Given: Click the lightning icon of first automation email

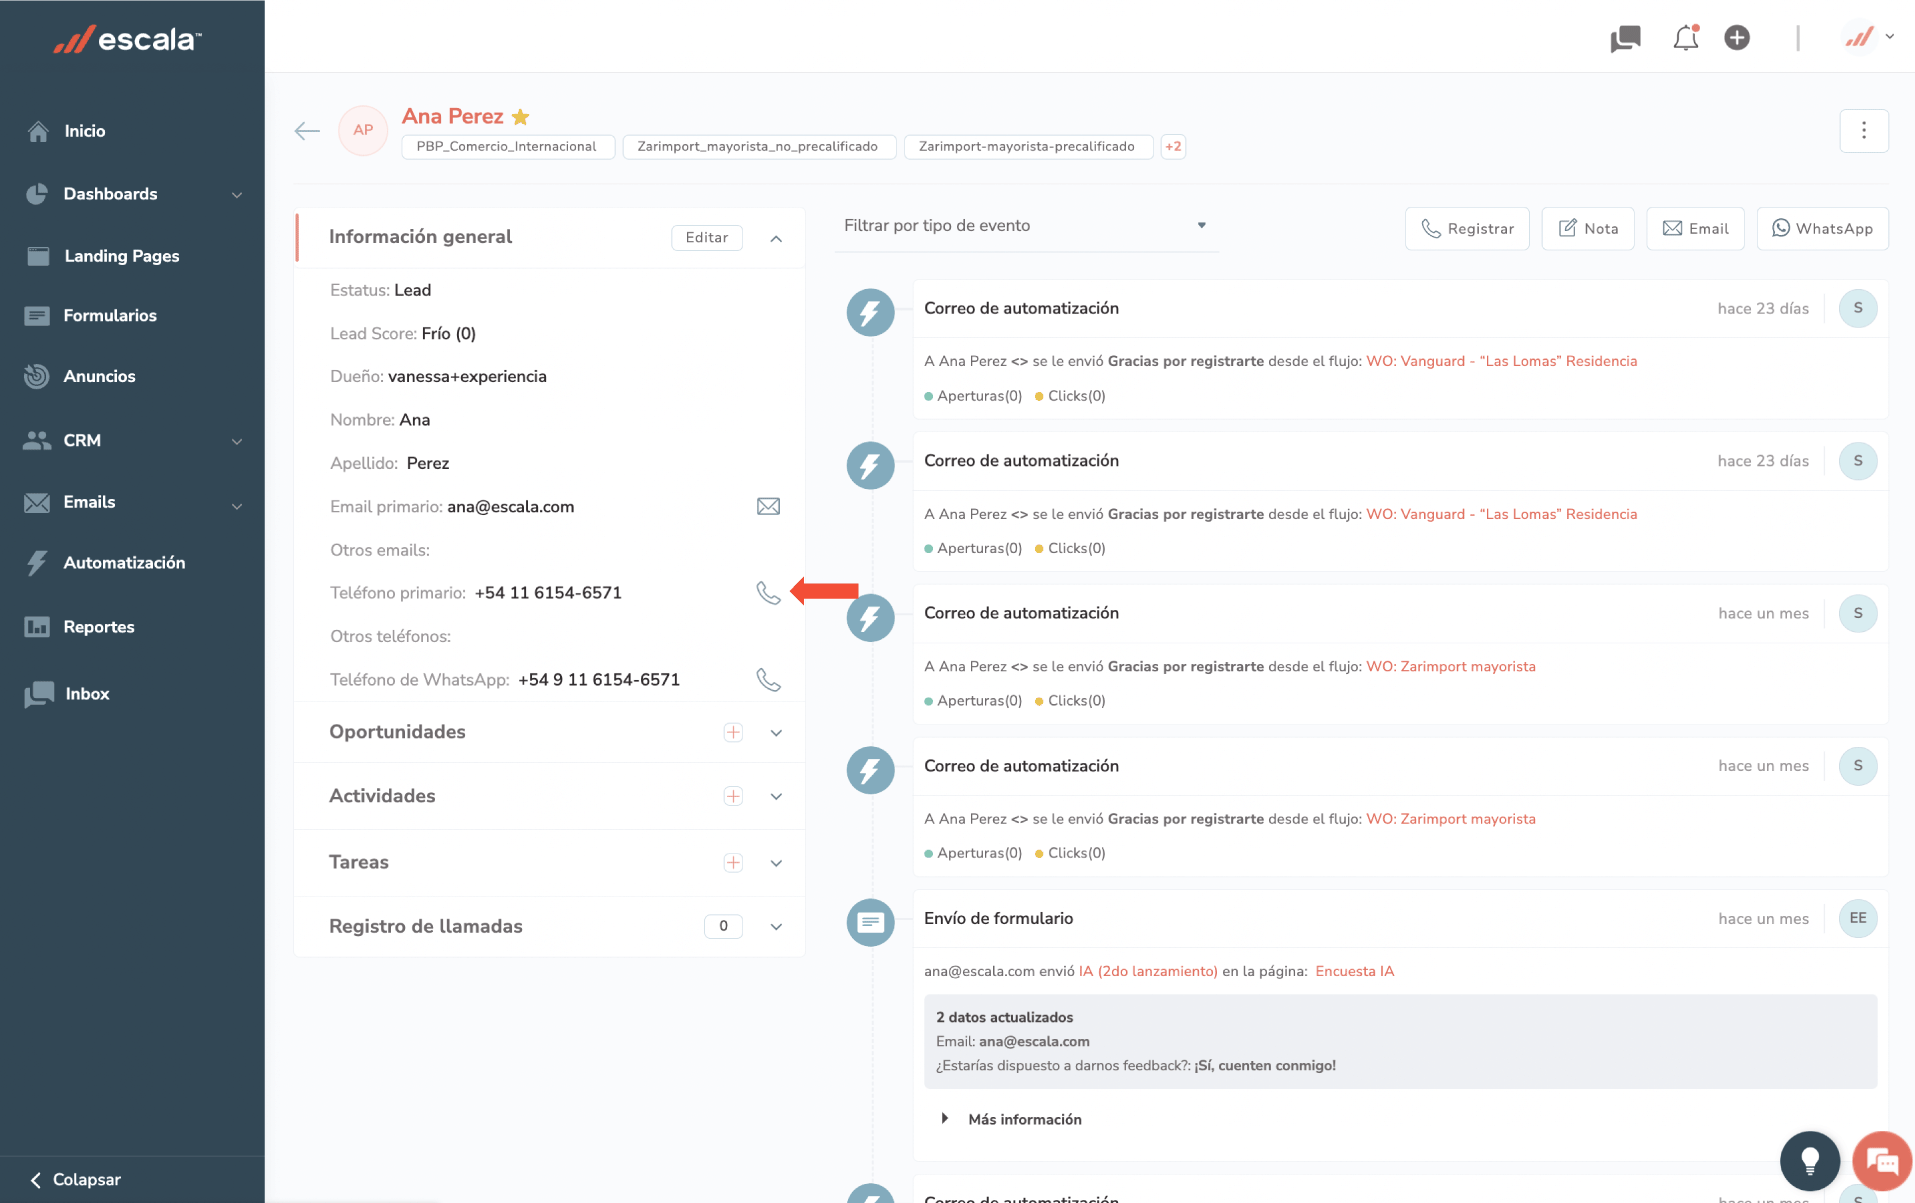Looking at the screenshot, I should (870, 312).
